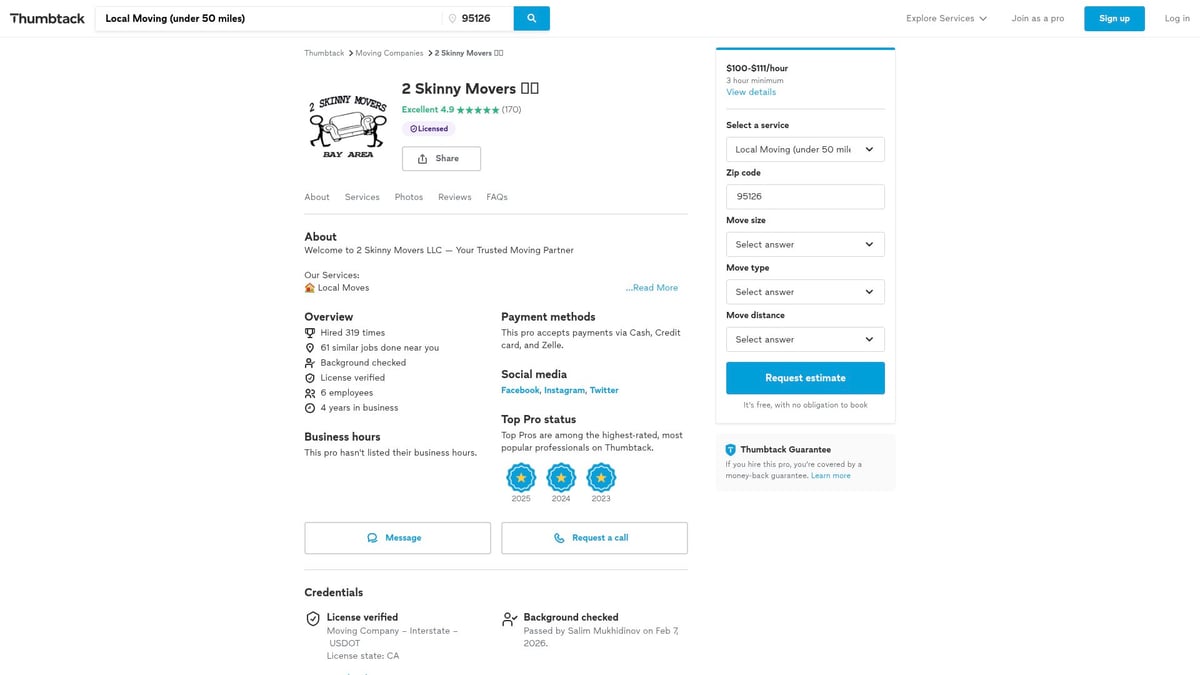Click the Thumbtack logo in header
The width and height of the screenshot is (1200, 675).
[47, 18]
